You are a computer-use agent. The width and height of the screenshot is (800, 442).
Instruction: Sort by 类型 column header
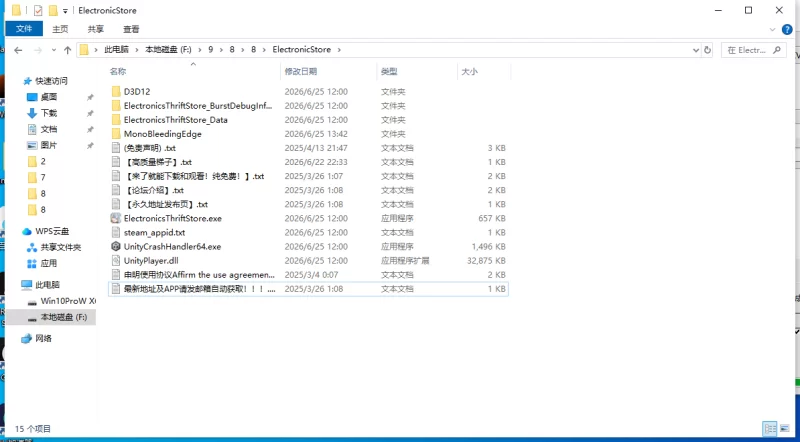click(x=417, y=71)
